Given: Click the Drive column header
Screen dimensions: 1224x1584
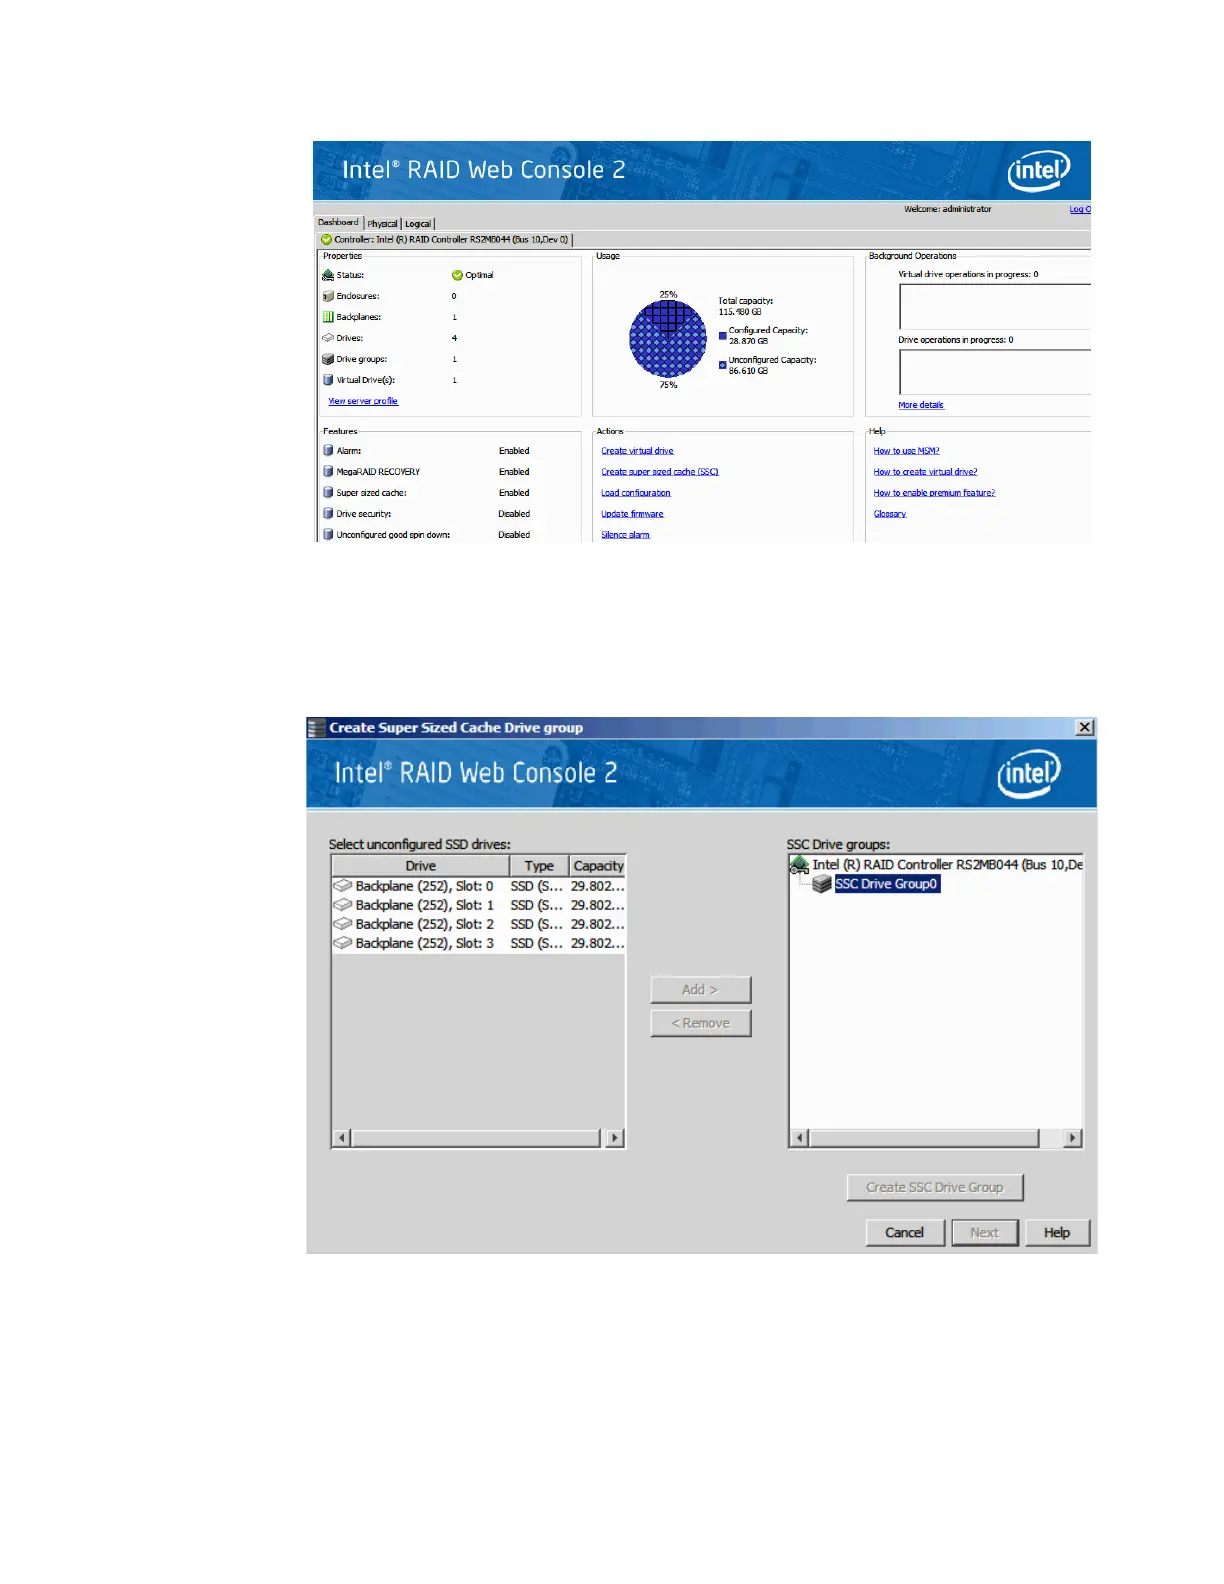Looking at the screenshot, I should (x=420, y=866).
